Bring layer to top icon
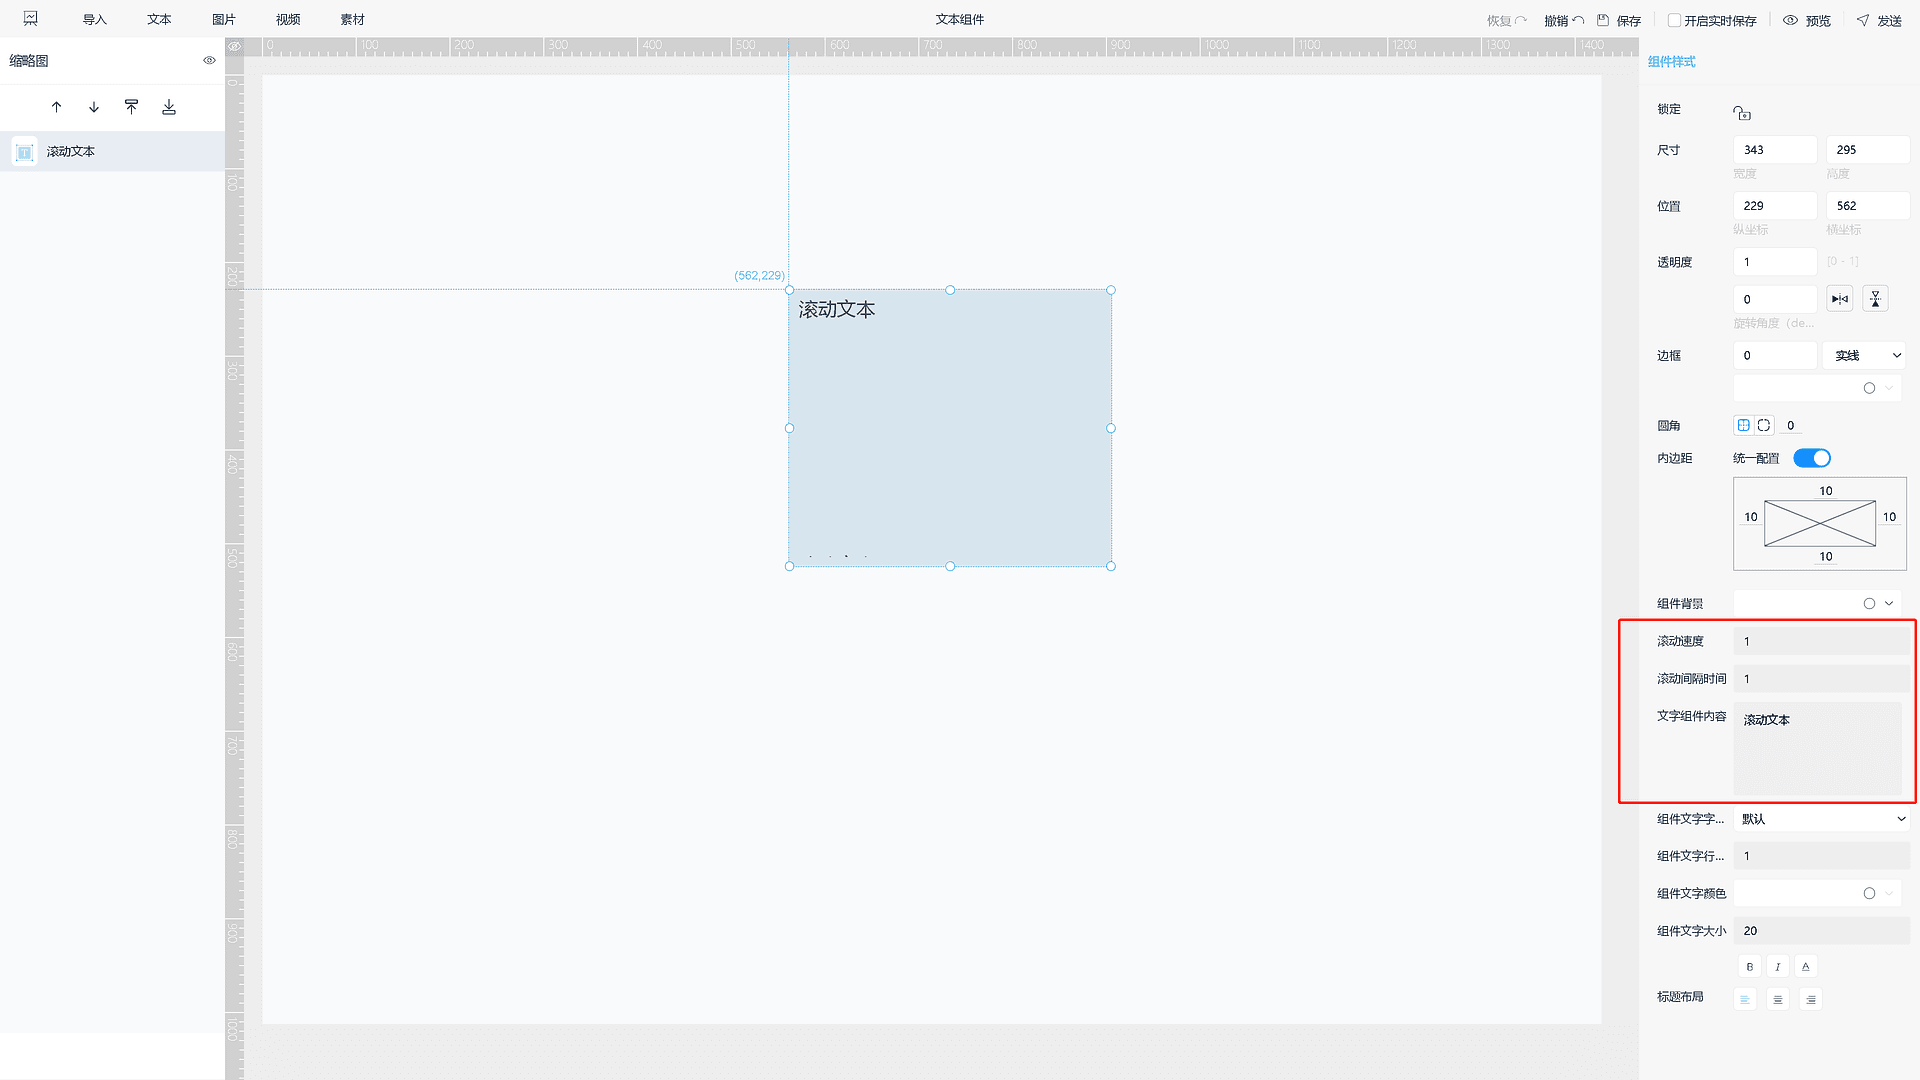This screenshot has width=1920, height=1080. [131, 107]
